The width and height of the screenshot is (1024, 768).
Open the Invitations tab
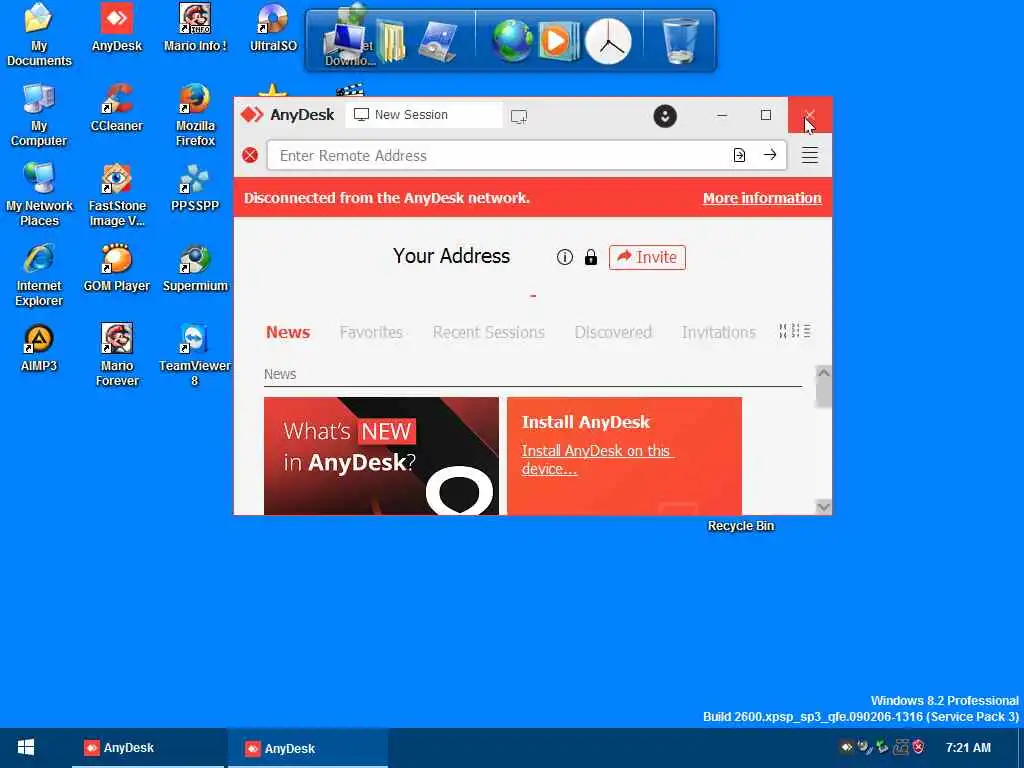[x=718, y=332]
